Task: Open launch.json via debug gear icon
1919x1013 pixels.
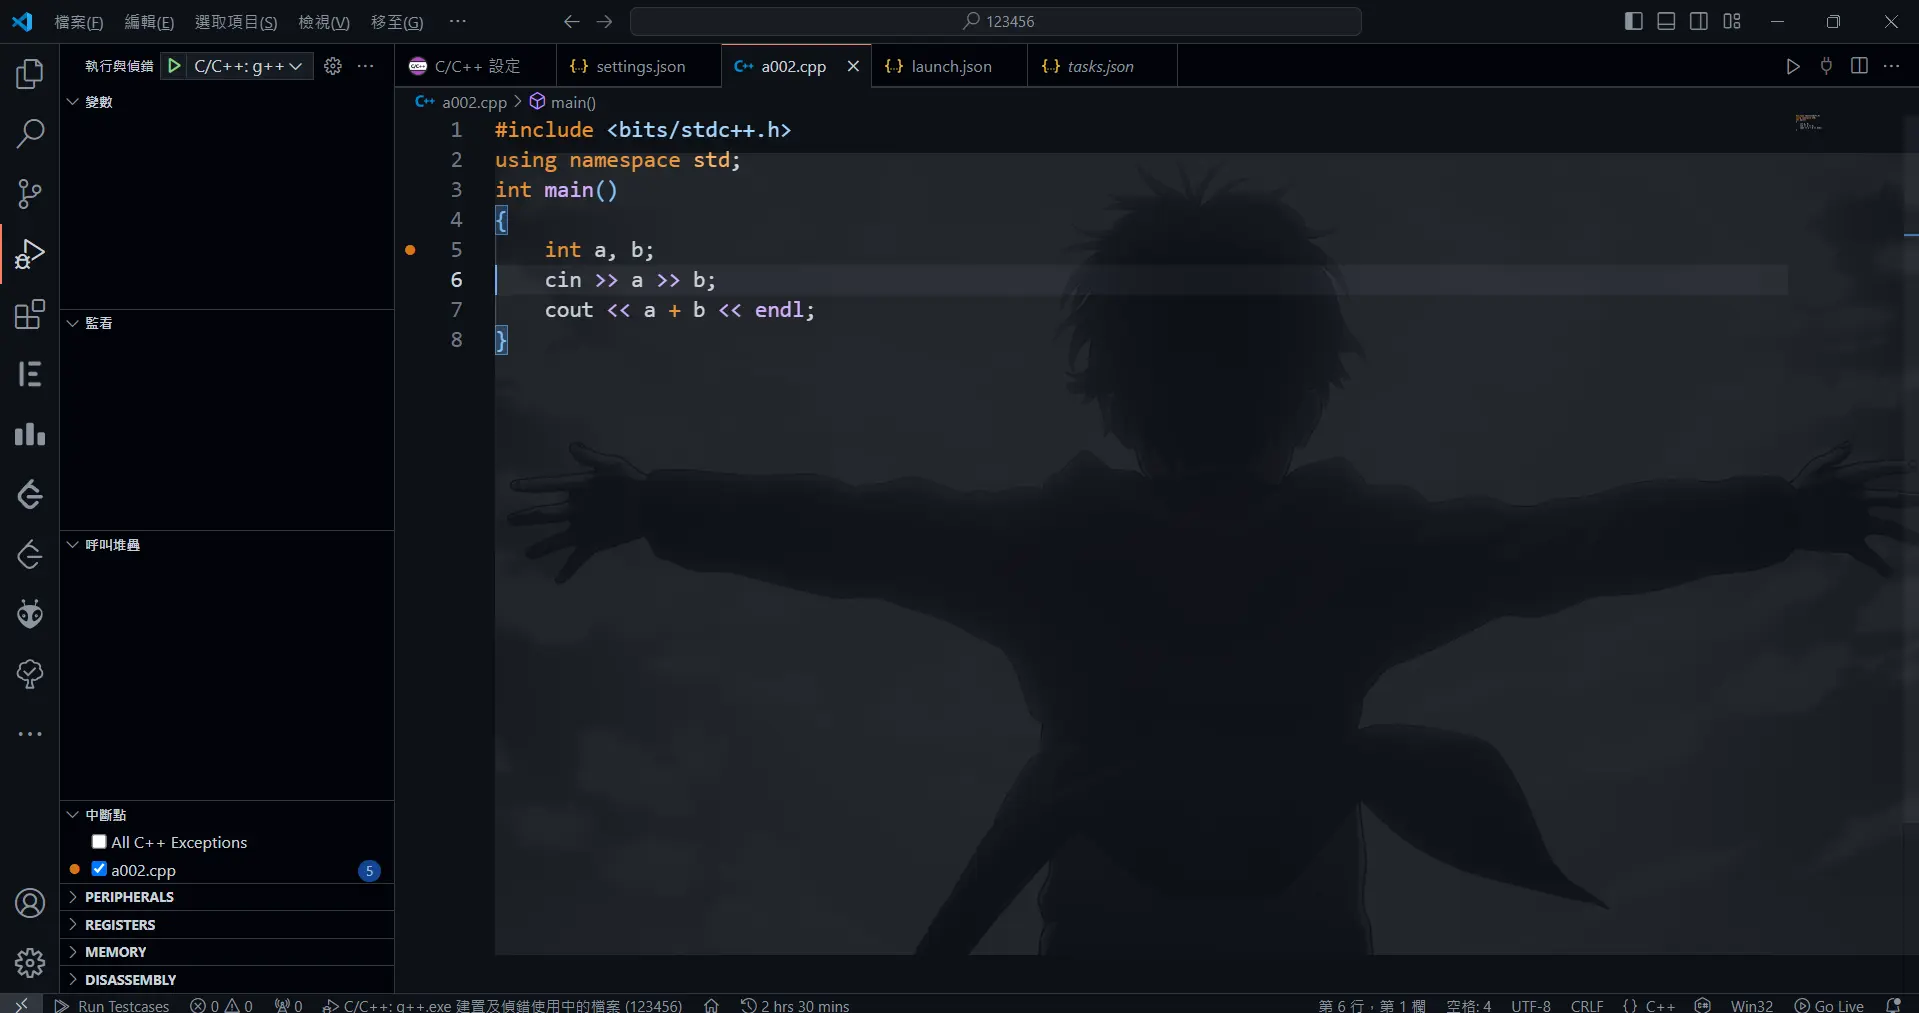Action: pyautogui.click(x=333, y=66)
